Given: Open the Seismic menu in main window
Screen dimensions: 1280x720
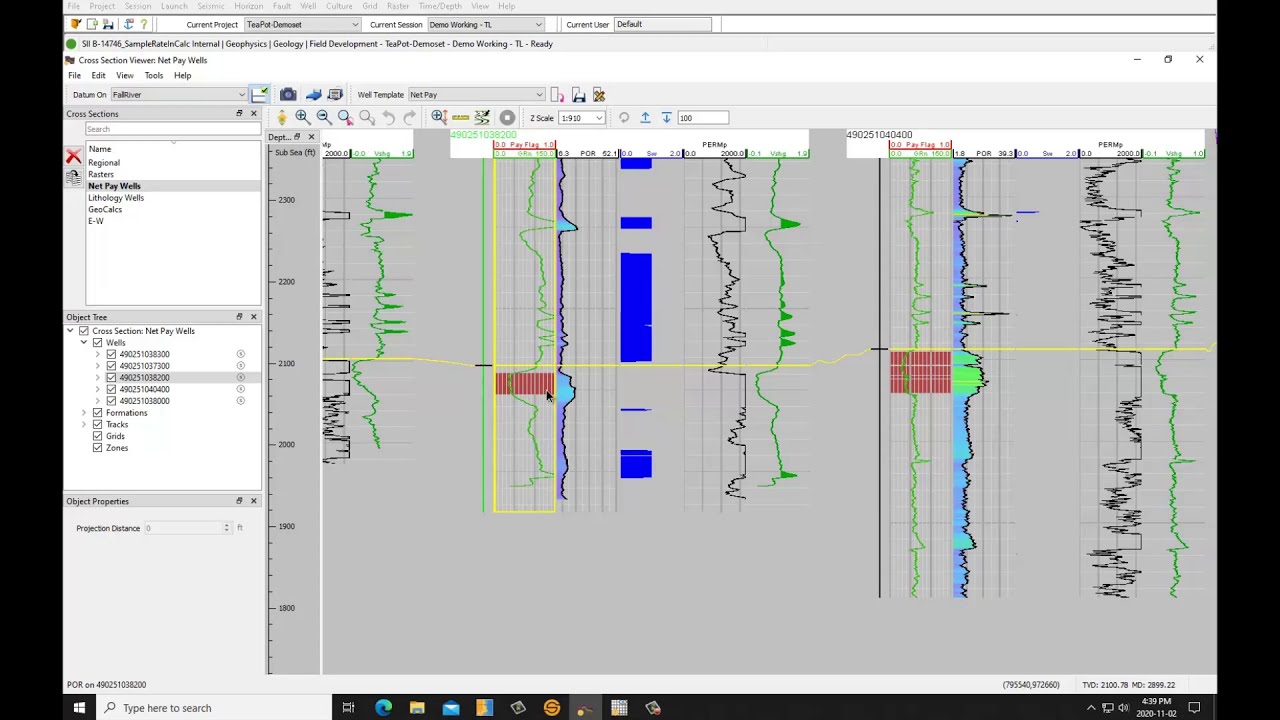Looking at the screenshot, I should pos(211,6).
